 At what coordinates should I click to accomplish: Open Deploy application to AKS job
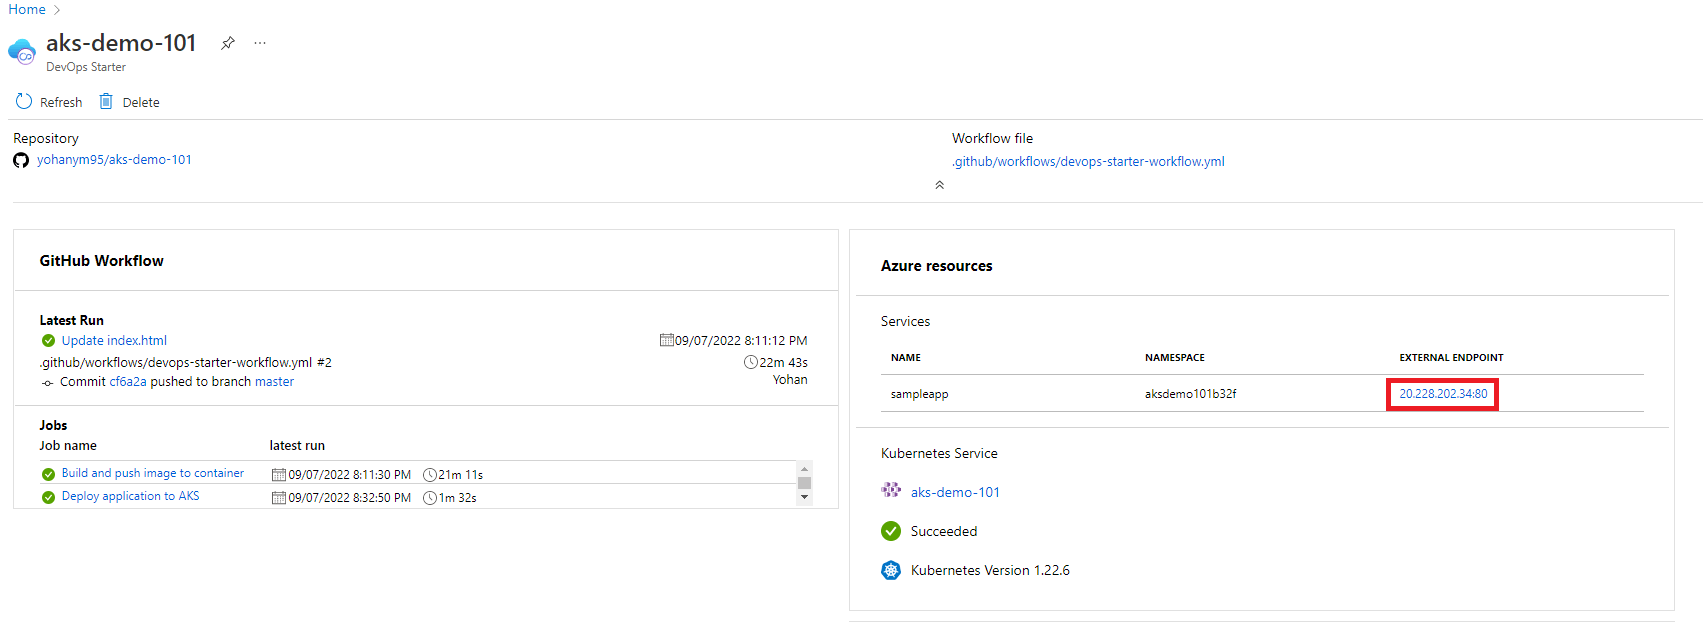130,497
